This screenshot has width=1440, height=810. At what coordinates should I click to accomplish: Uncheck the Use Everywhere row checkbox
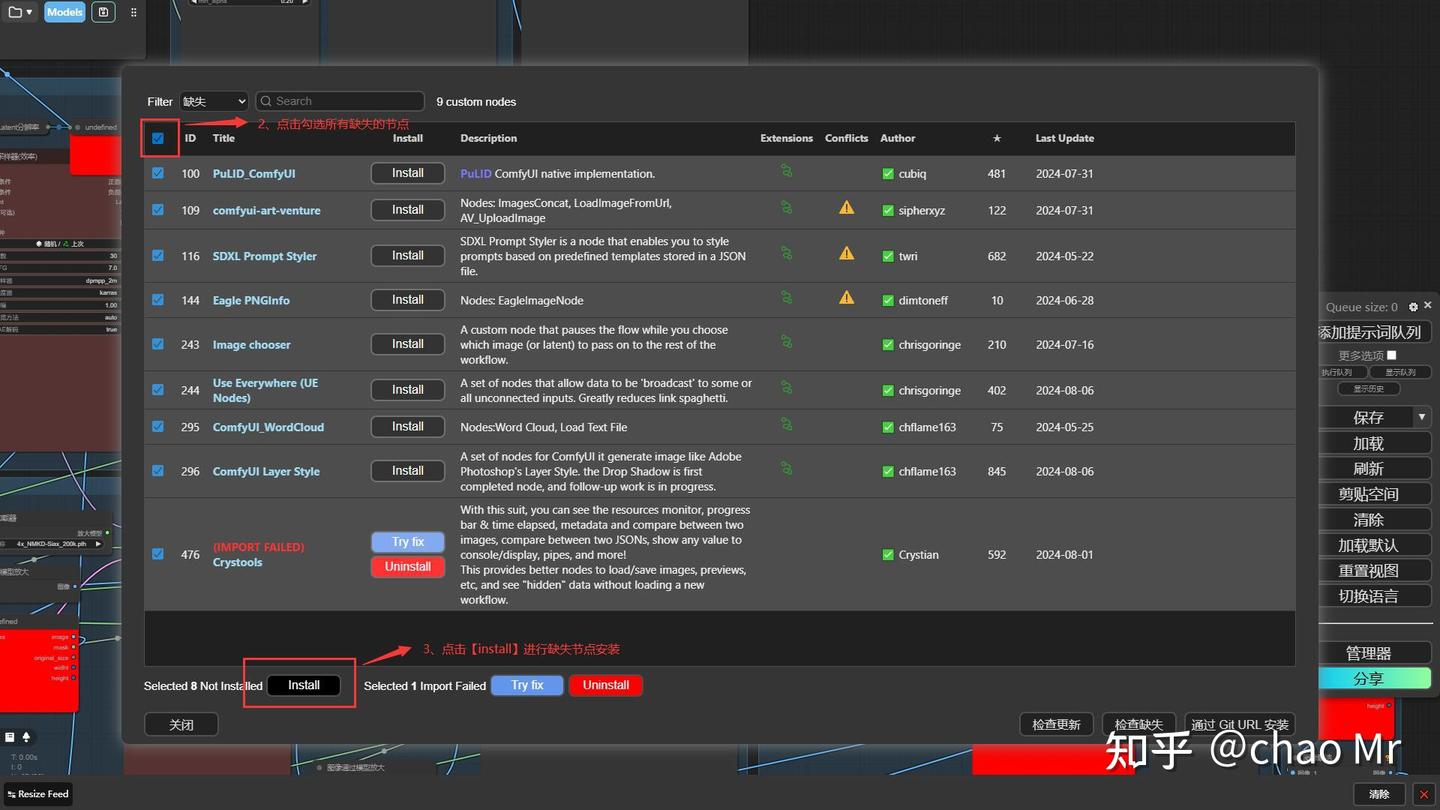(158, 390)
